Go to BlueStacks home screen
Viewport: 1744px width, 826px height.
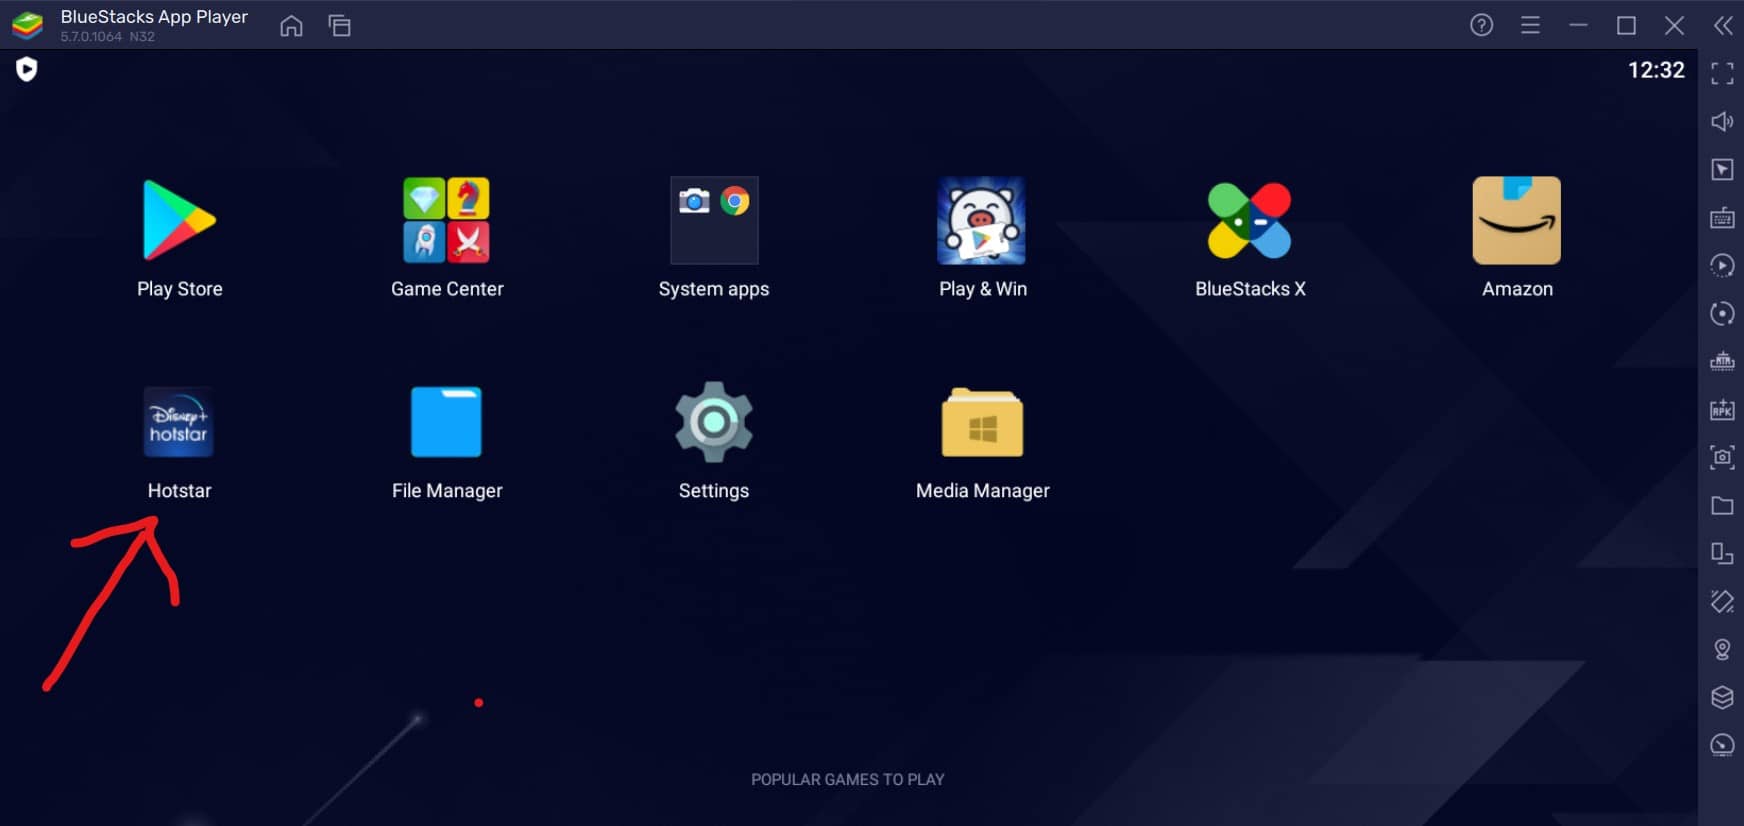[291, 26]
